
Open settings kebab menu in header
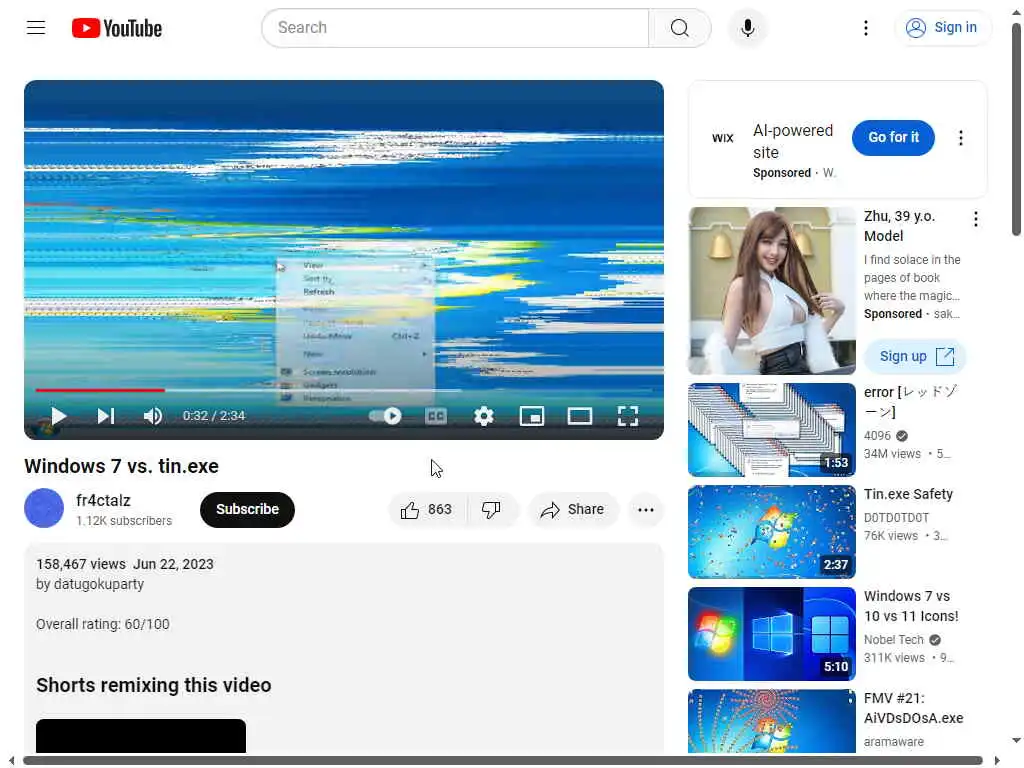coord(865,28)
